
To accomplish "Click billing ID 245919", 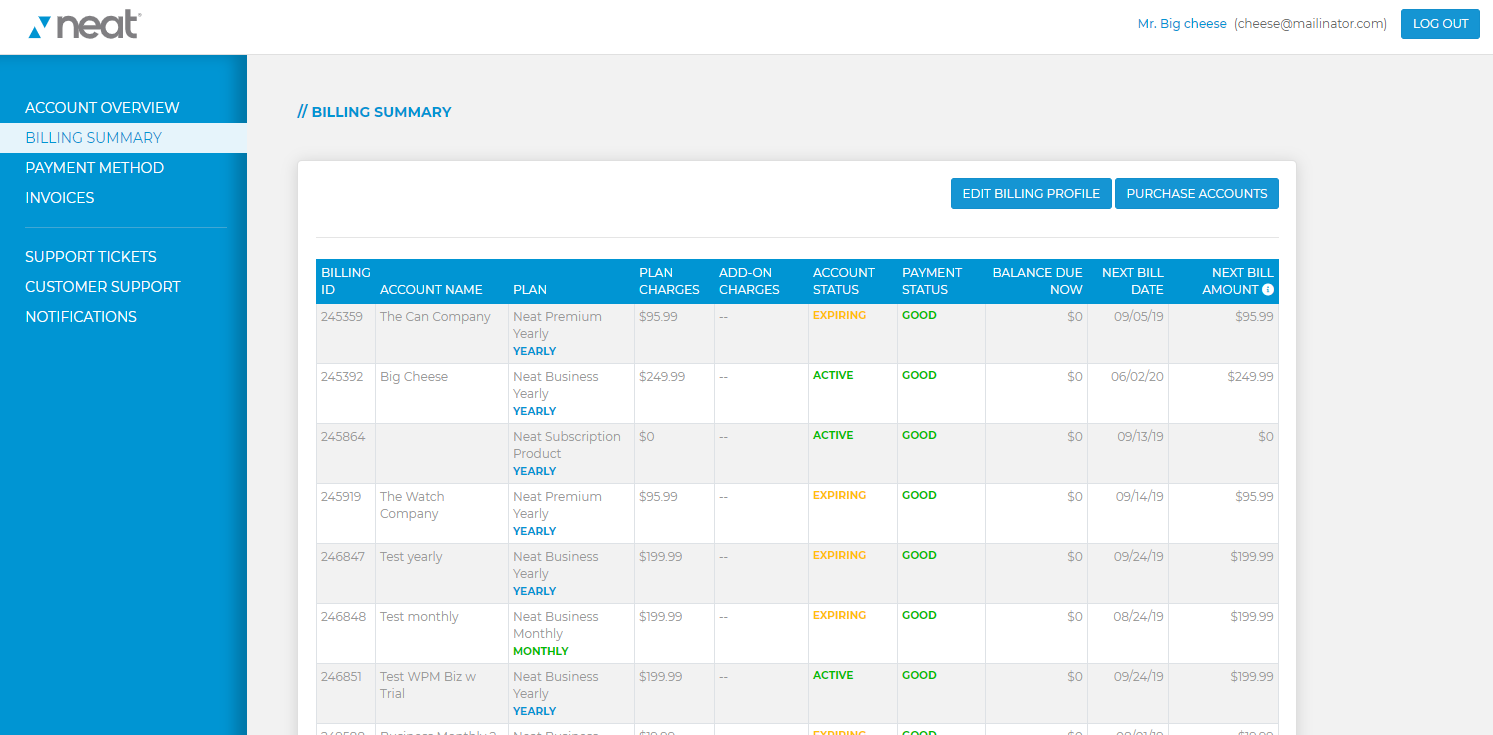I will (341, 497).
